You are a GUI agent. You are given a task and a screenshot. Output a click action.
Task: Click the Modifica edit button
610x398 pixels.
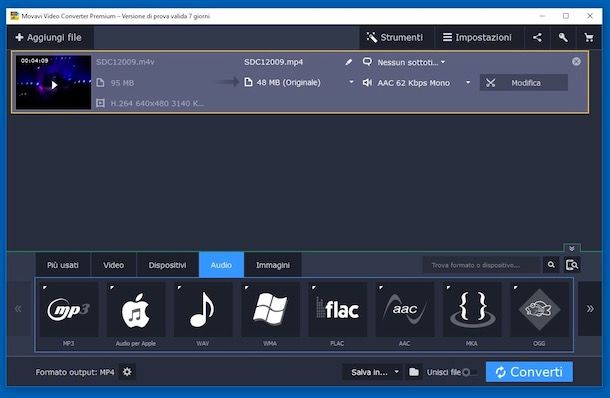[x=524, y=83]
